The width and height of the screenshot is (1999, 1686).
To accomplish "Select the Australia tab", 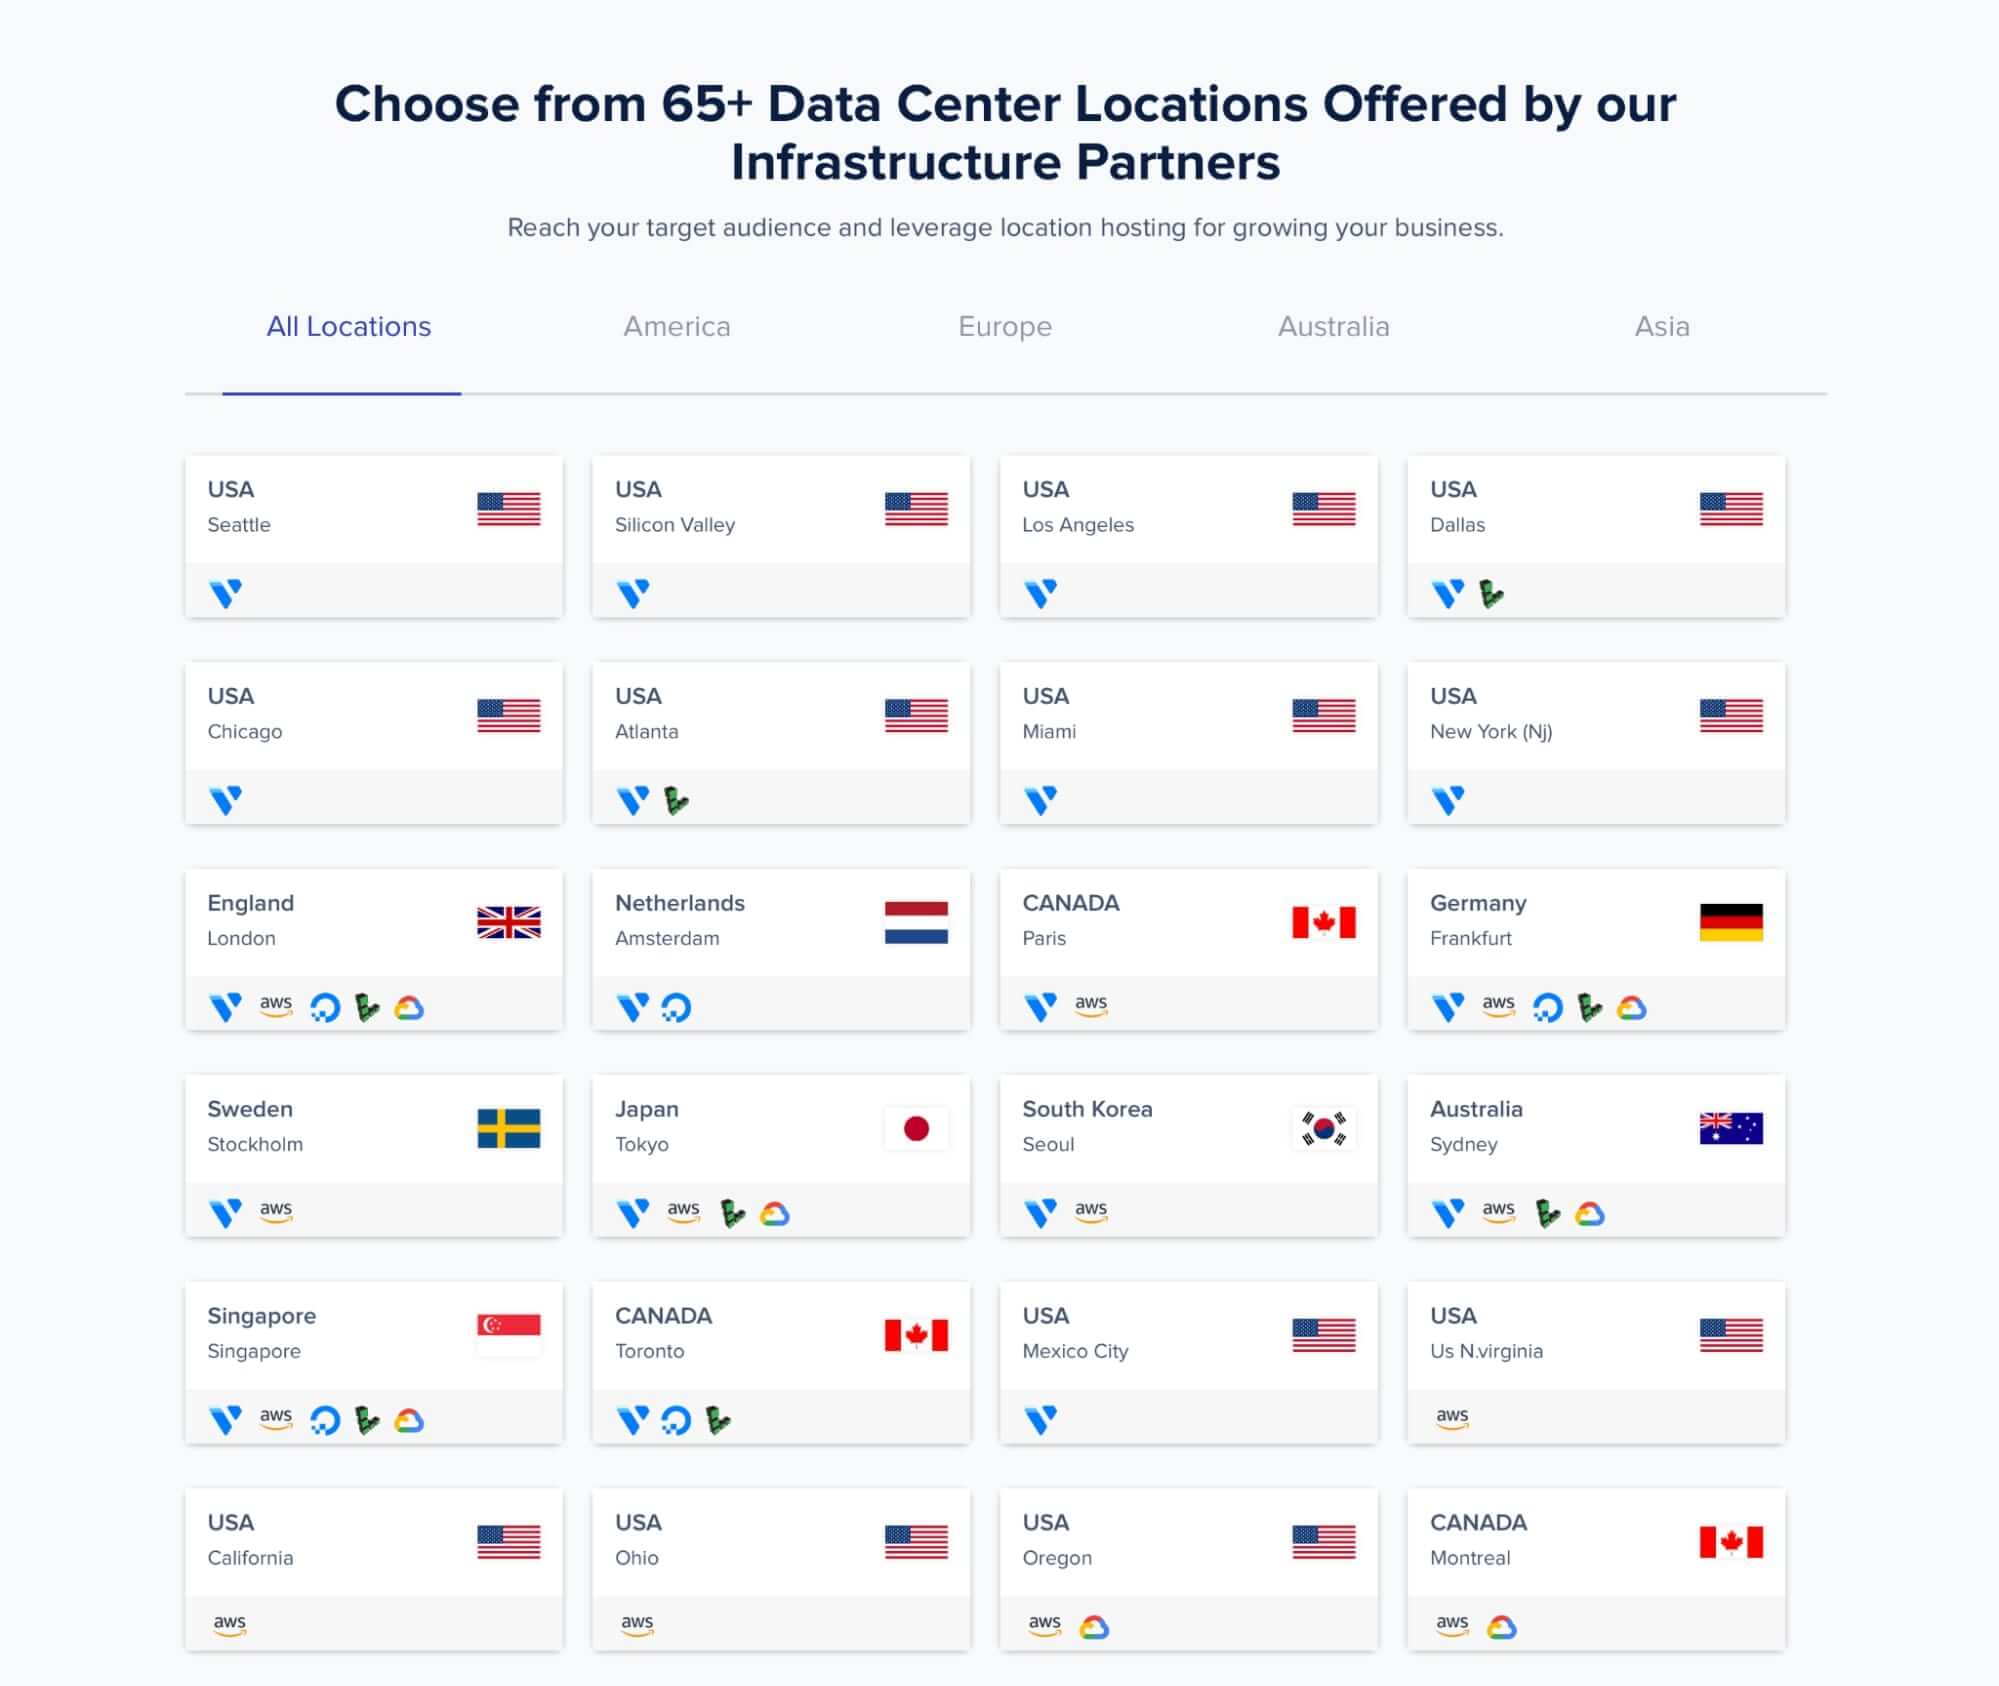I will (x=1333, y=327).
